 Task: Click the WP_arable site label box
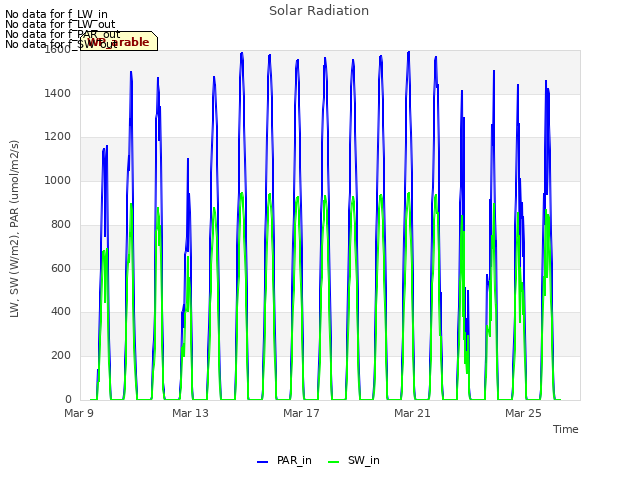(x=119, y=41)
